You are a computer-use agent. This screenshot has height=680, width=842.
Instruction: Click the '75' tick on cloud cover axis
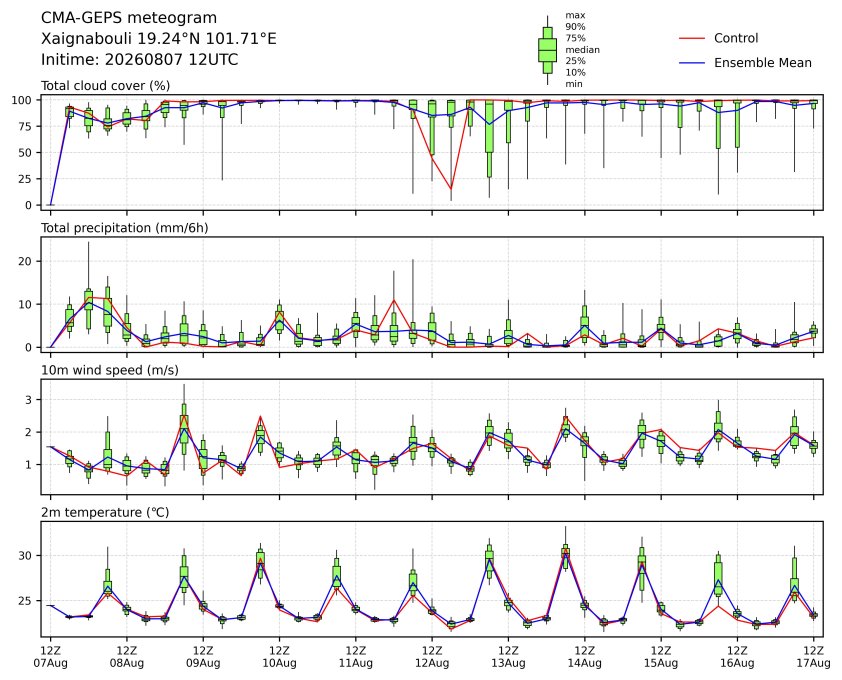click(x=26, y=127)
